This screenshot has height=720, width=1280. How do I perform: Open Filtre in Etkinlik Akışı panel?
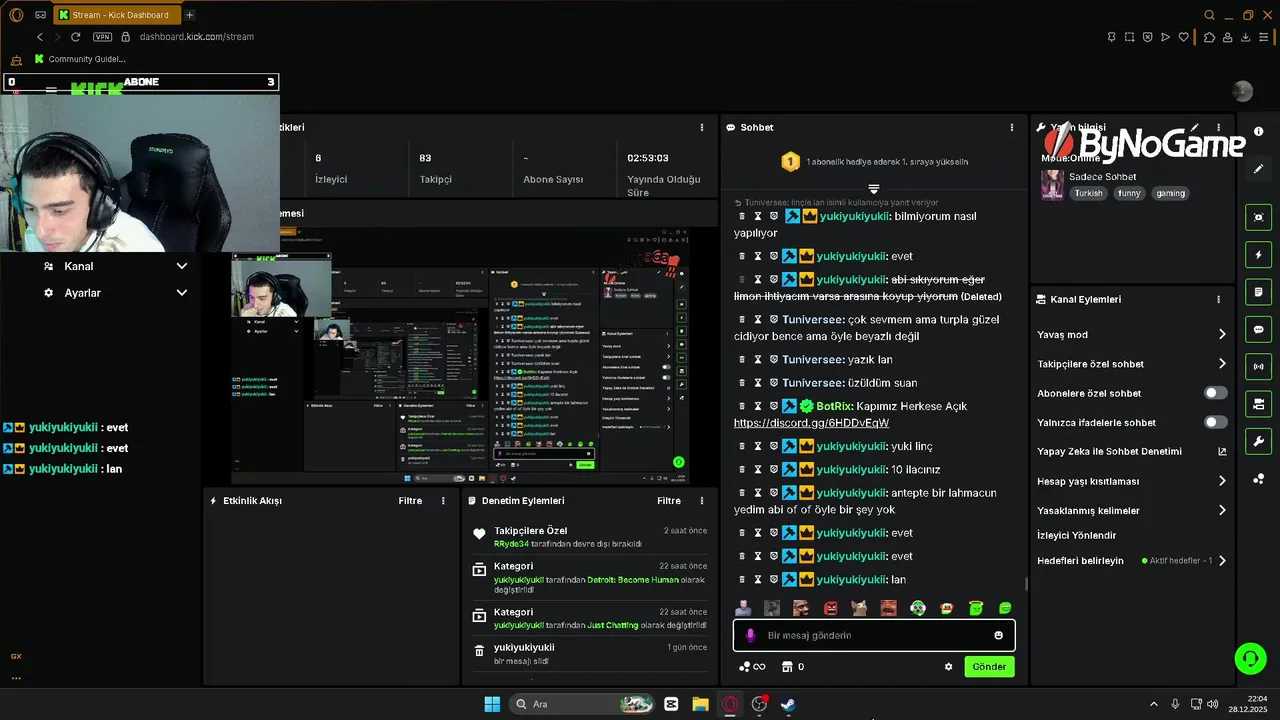point(410,501)
